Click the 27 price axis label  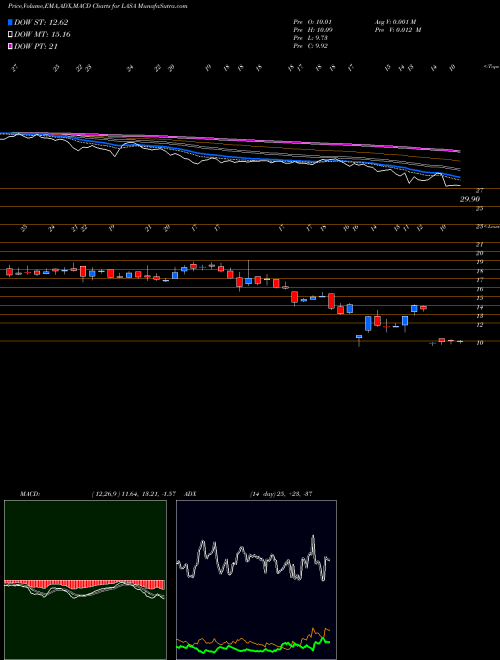(480, 191)
